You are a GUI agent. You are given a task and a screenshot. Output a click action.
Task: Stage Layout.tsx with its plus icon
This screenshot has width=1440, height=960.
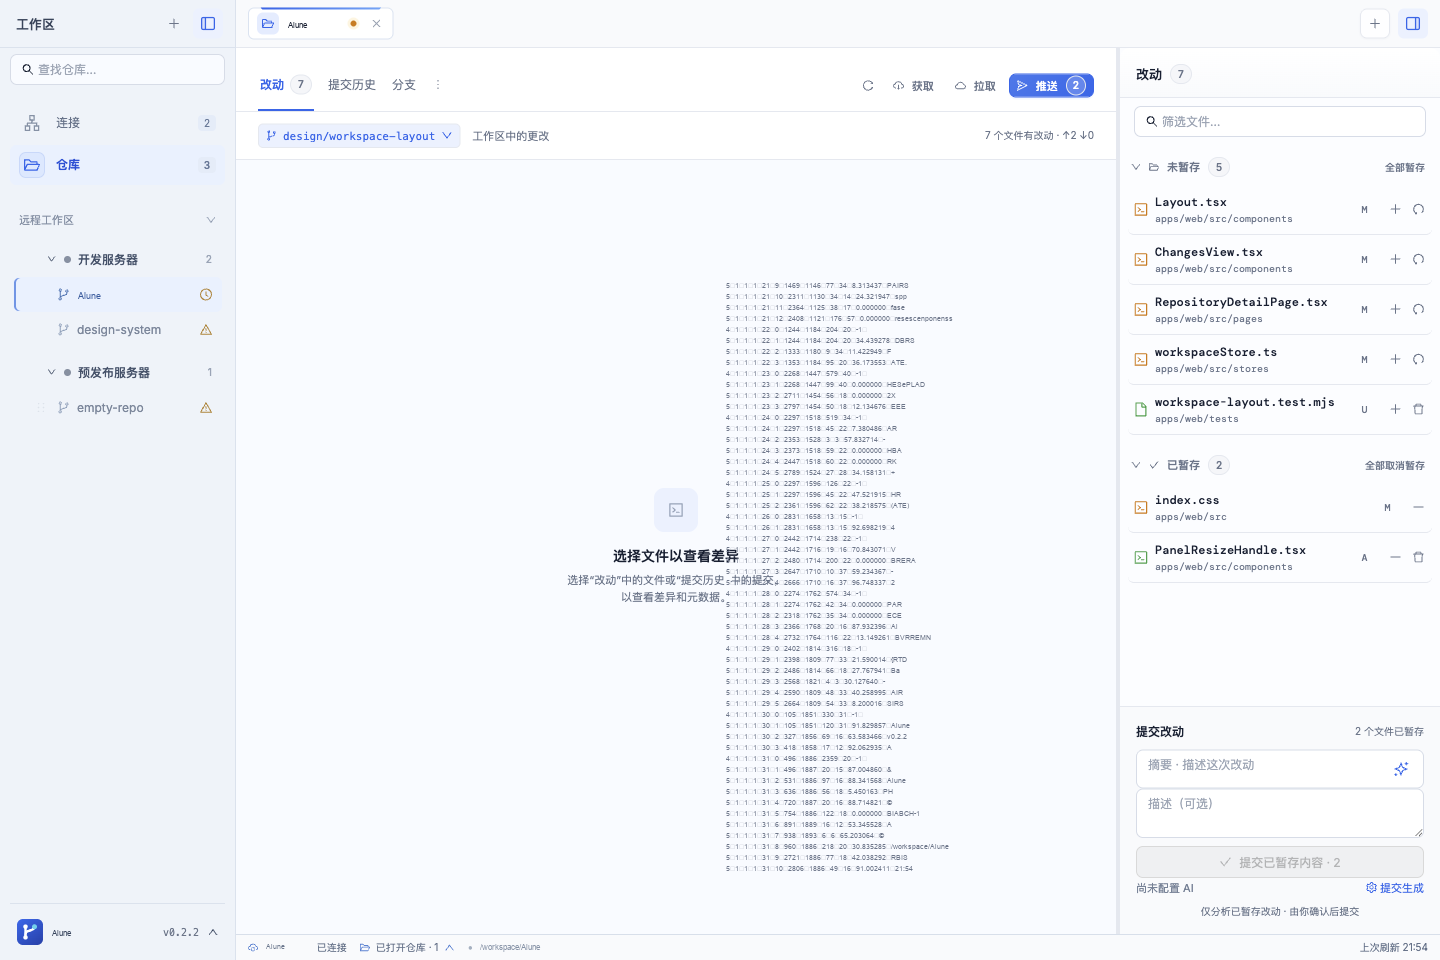click(x=1395, y=209)
